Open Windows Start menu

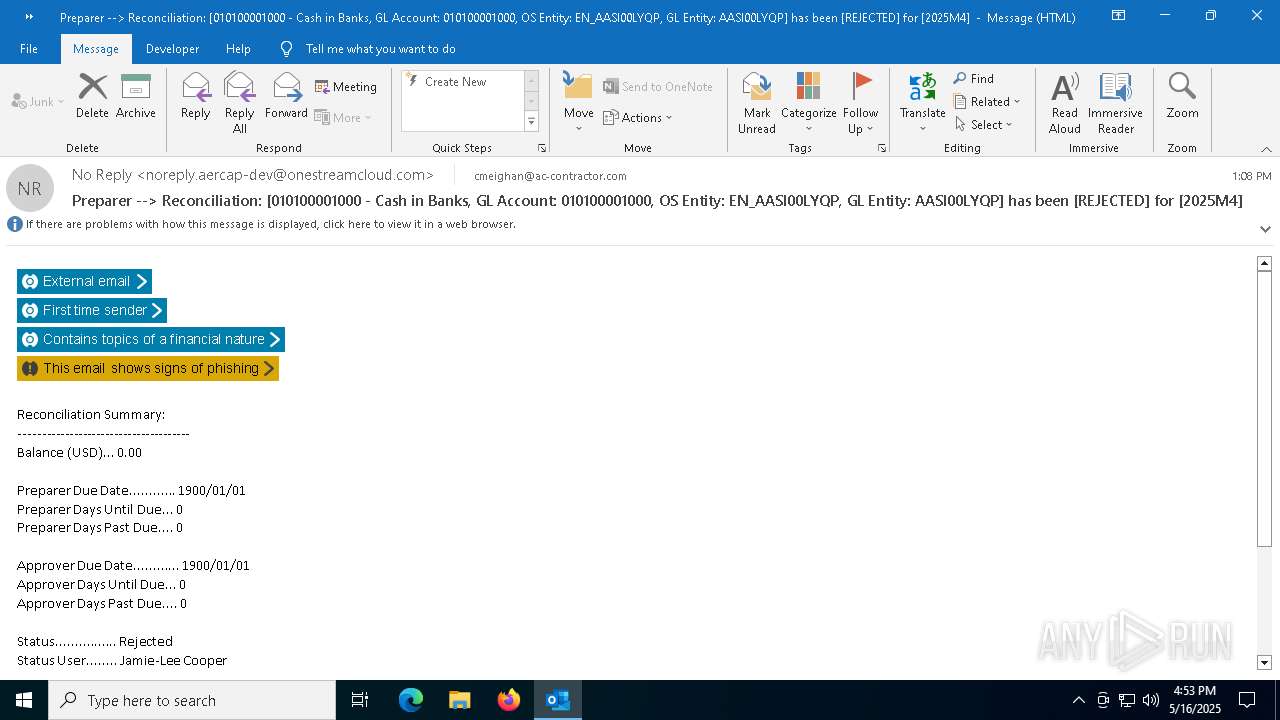coord(24,700)
